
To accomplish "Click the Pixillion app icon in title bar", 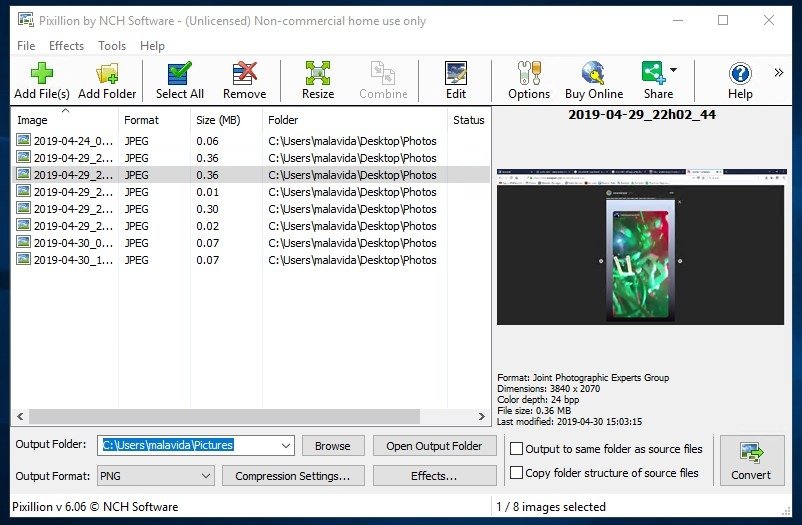I will coord(26,20).
